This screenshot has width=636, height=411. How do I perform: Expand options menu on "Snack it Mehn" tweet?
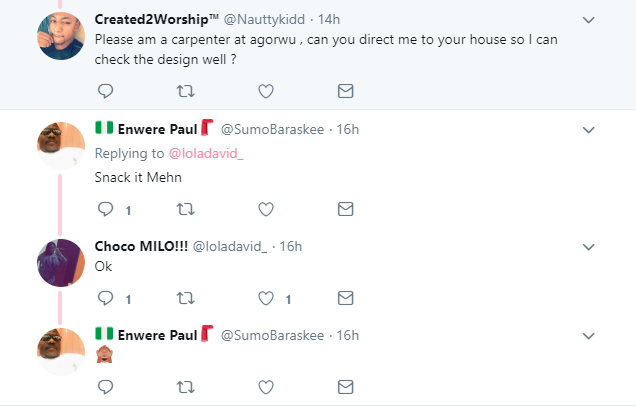click(589, 129)
